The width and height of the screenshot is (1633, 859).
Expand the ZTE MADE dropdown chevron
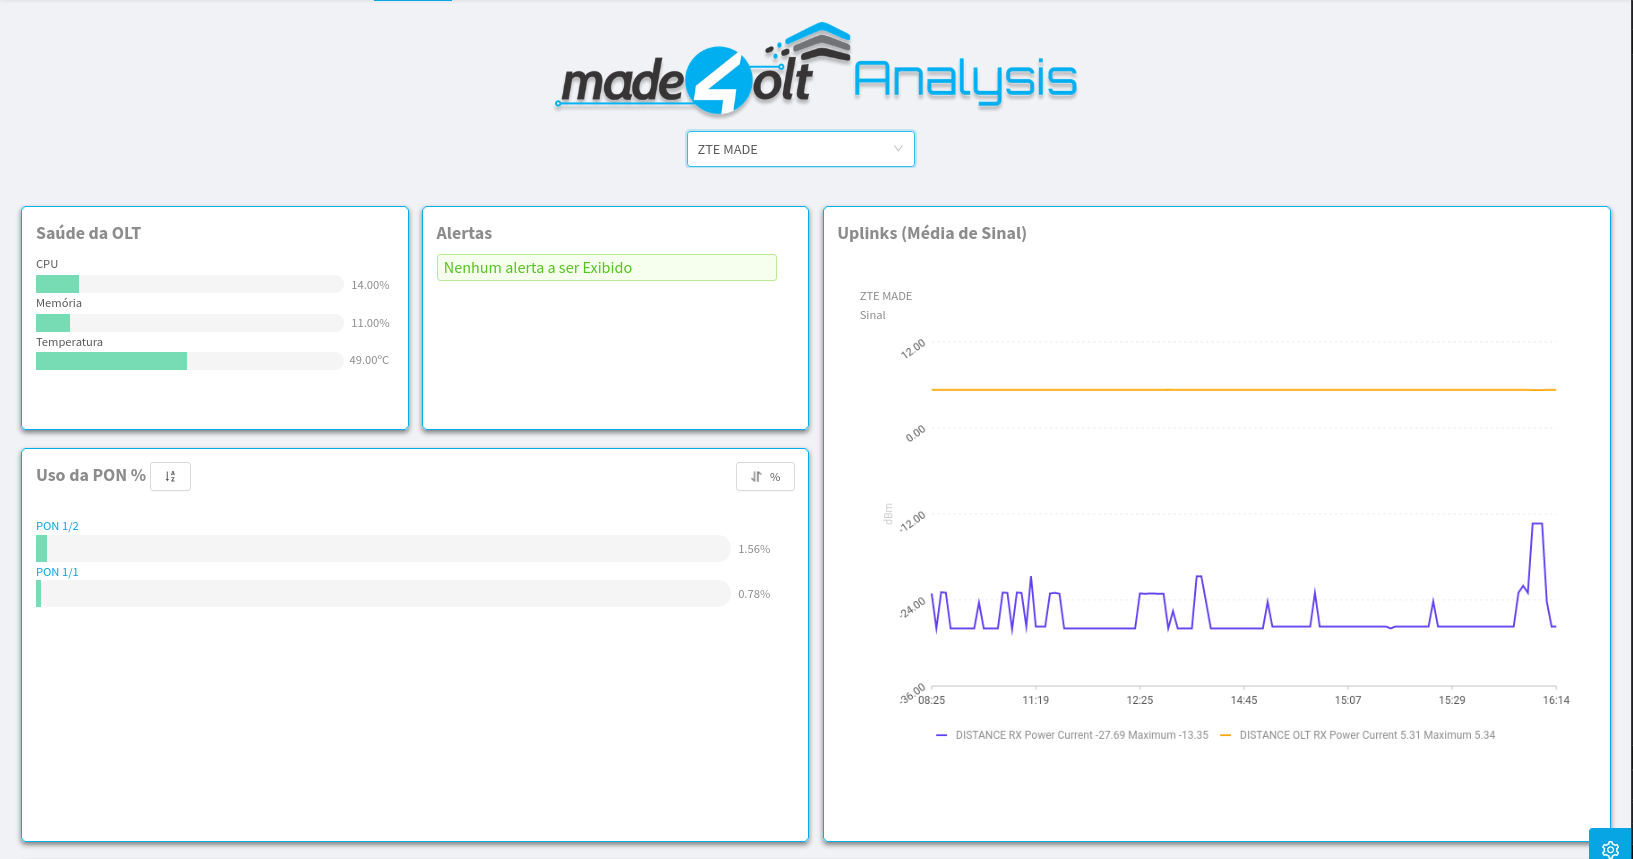pos(897,149)
